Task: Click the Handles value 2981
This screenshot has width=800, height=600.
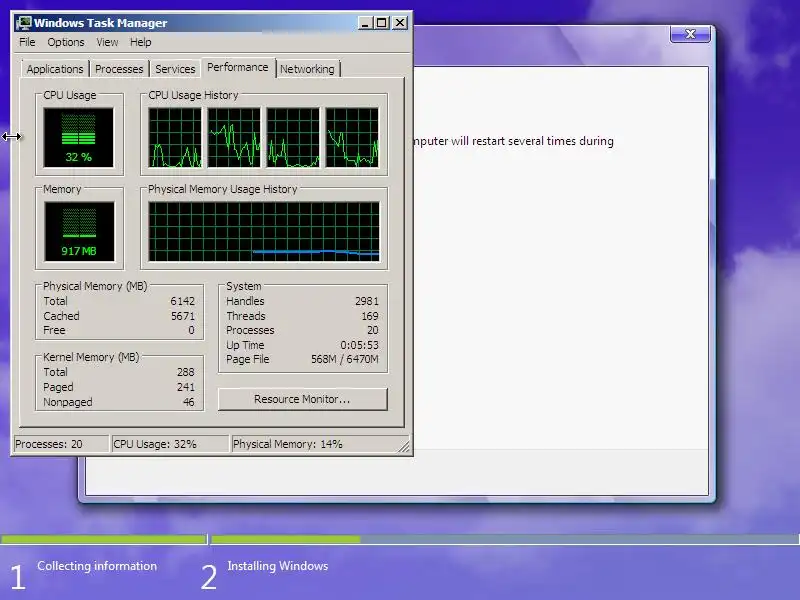Action: pos(367,301)
